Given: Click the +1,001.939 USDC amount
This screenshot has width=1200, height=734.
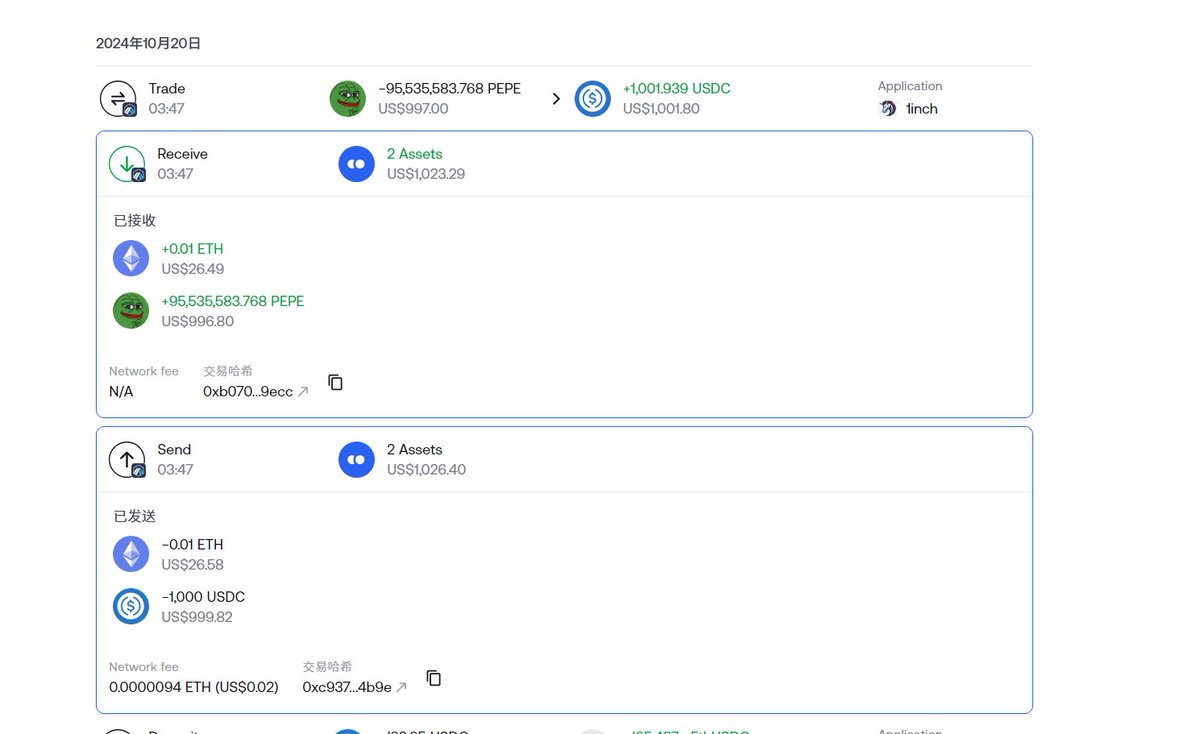Looking at the screenshot, I should 676,88.
